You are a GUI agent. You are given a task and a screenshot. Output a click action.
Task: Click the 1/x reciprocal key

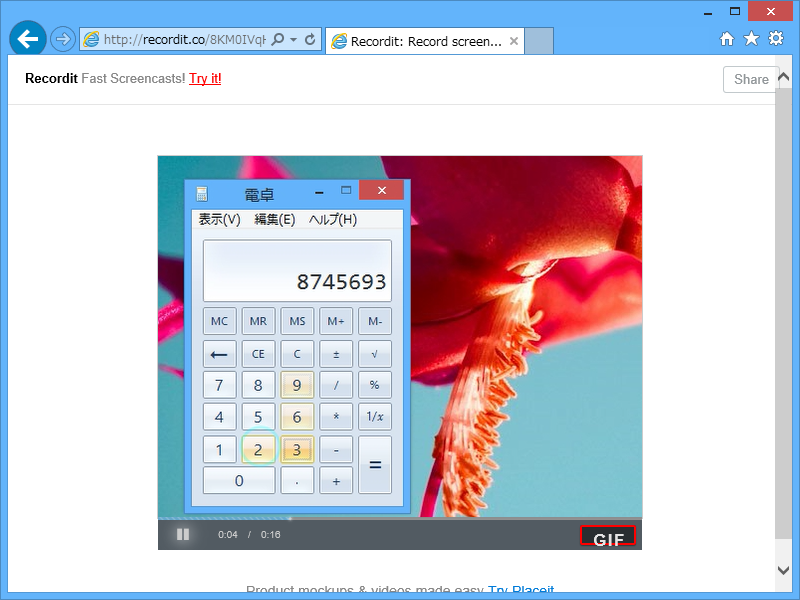click(x=375, y=417)
